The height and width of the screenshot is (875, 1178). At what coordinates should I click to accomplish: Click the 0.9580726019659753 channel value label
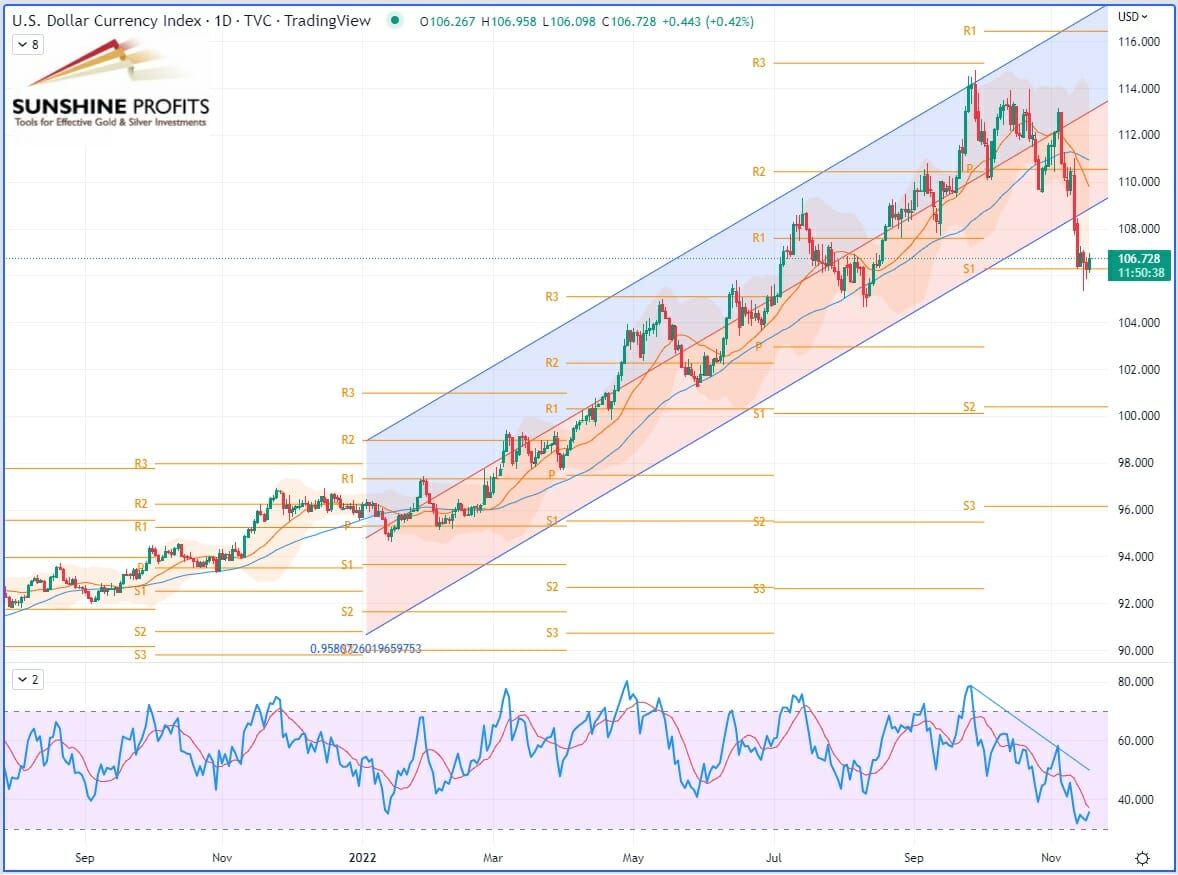pyautogui.click(x=365, y=649)
